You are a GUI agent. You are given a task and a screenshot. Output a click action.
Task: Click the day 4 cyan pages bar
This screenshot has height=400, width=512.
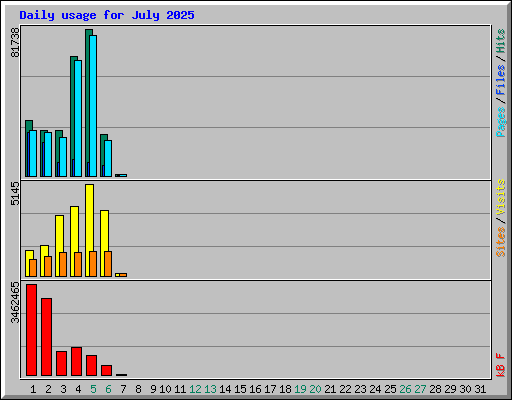(x=78, y=118)
